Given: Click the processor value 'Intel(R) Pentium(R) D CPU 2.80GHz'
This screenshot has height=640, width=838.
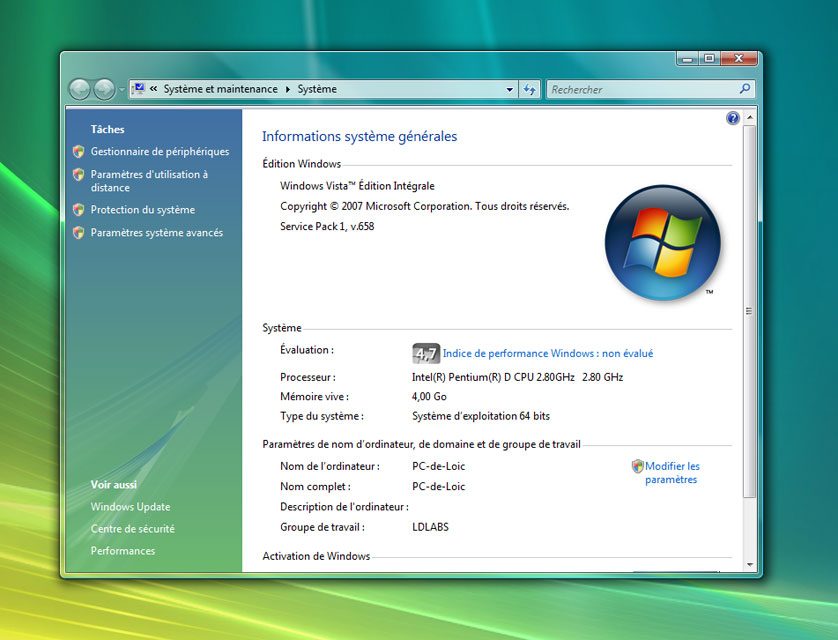Looking at the screenshot, I should [x=493, y=377].
